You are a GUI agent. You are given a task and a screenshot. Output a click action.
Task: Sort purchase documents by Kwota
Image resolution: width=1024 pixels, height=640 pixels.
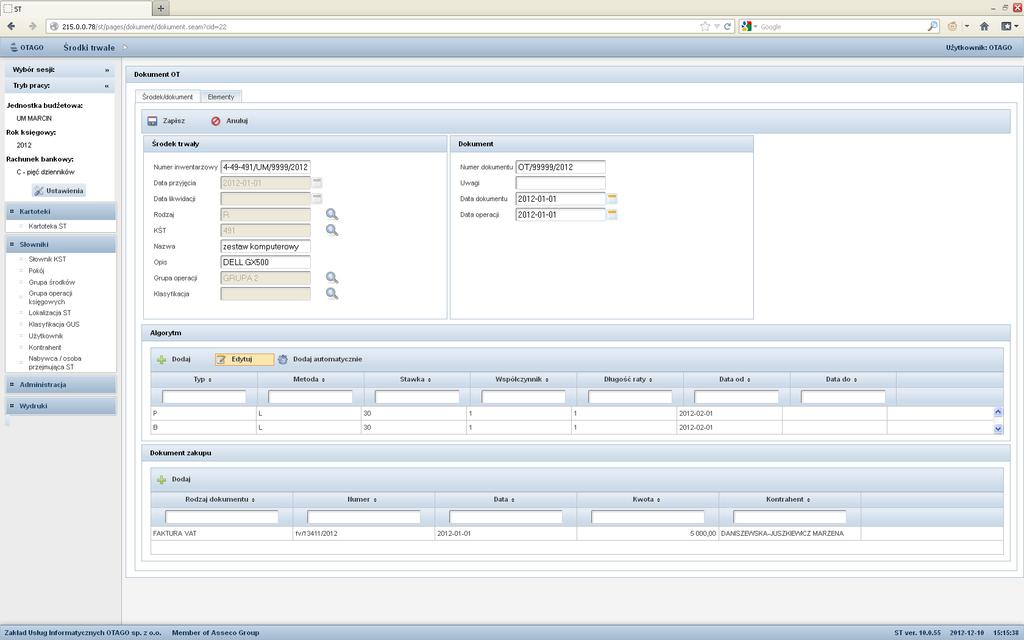647,500
